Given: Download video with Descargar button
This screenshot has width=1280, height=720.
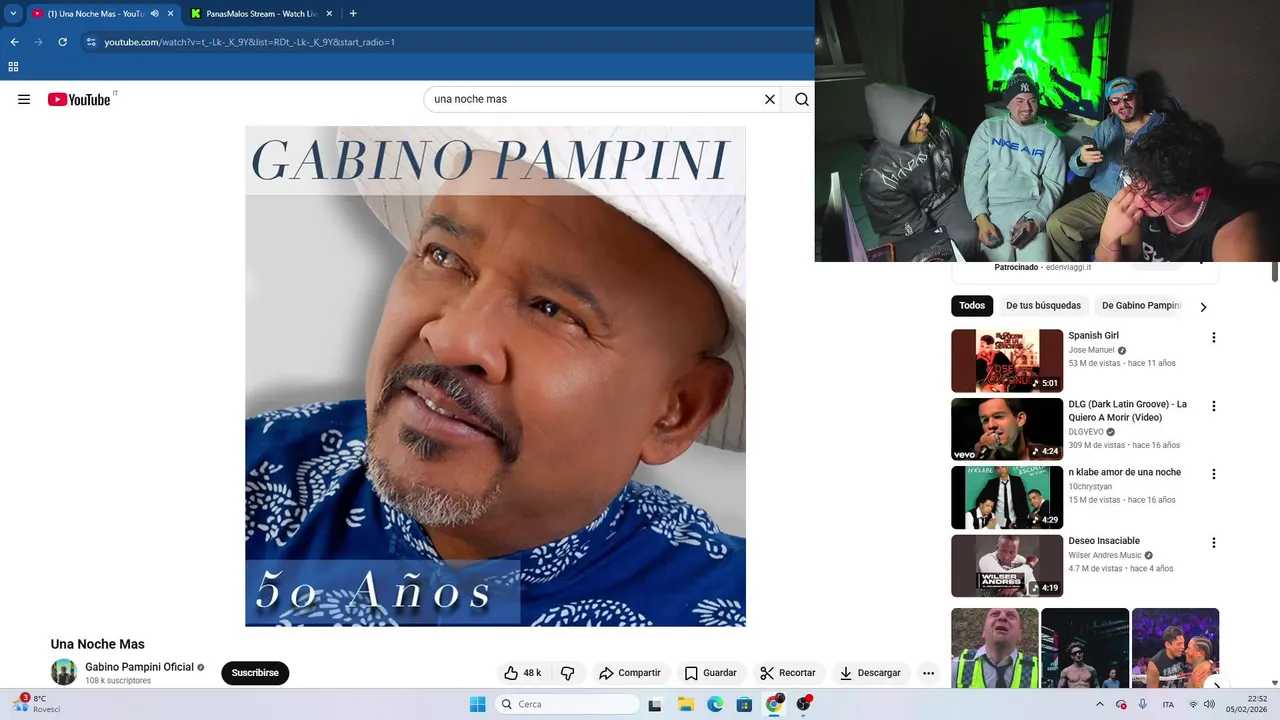Looking at the screenshot, I should point(870,673).
